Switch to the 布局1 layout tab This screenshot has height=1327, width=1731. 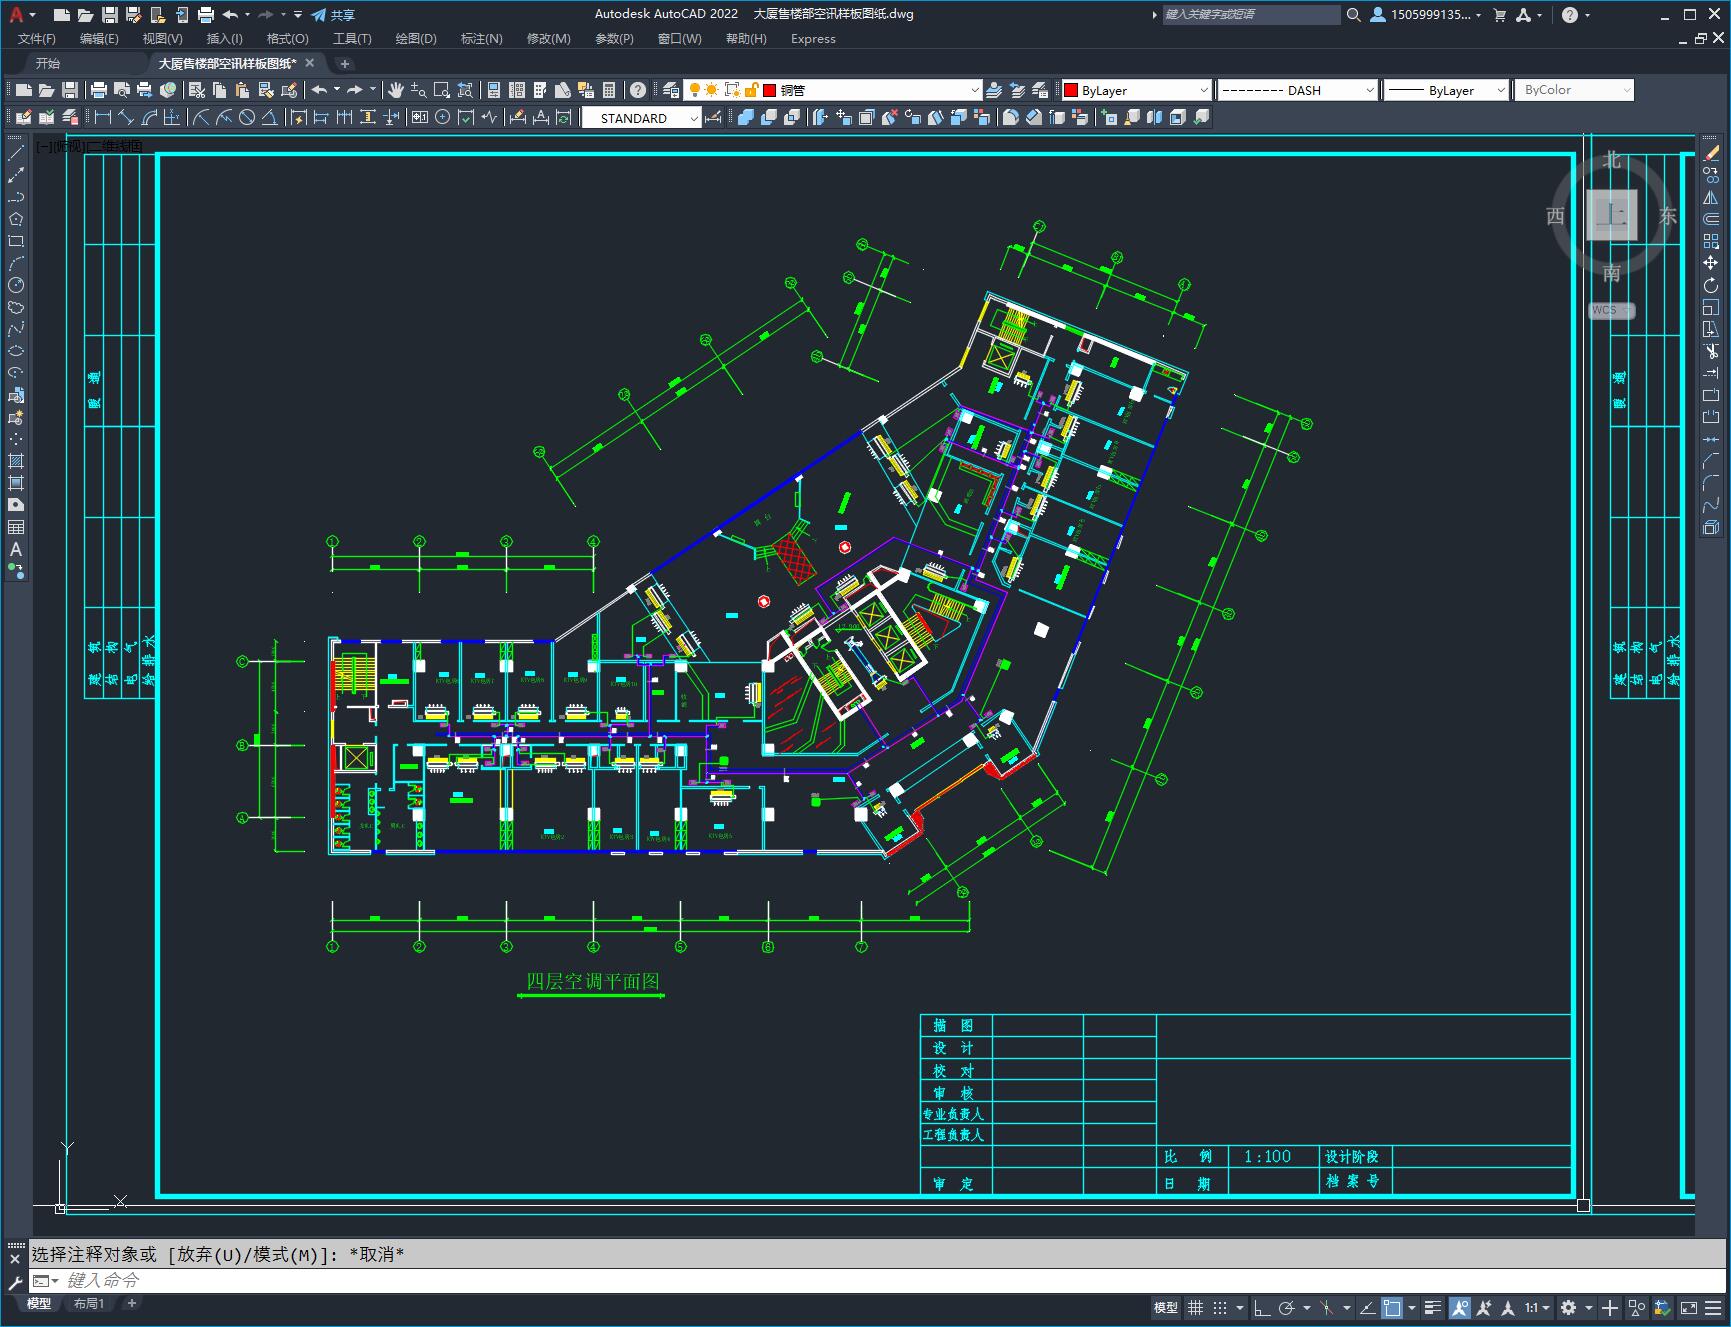89,1303
